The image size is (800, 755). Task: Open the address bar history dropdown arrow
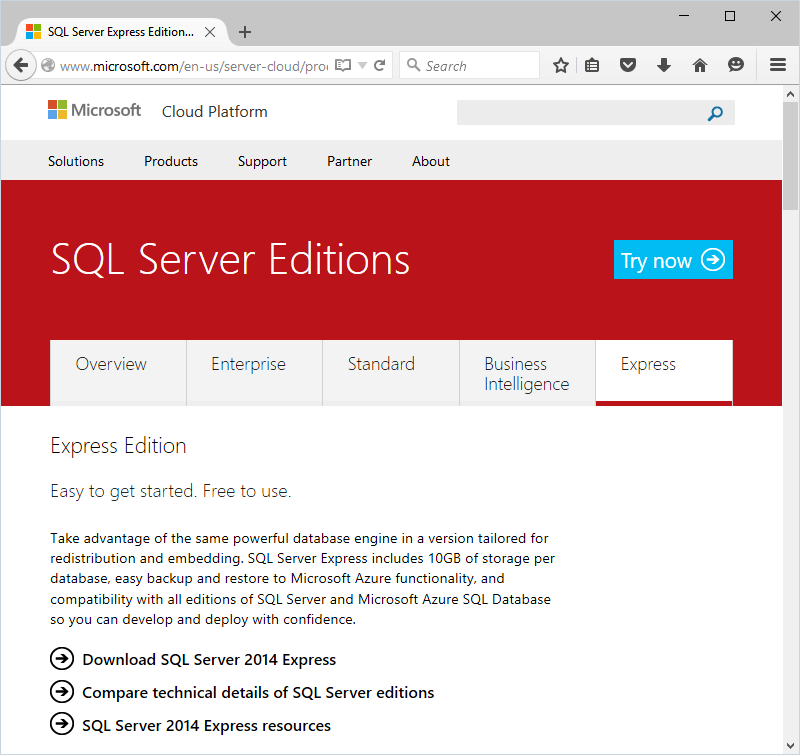coord(362,65)
